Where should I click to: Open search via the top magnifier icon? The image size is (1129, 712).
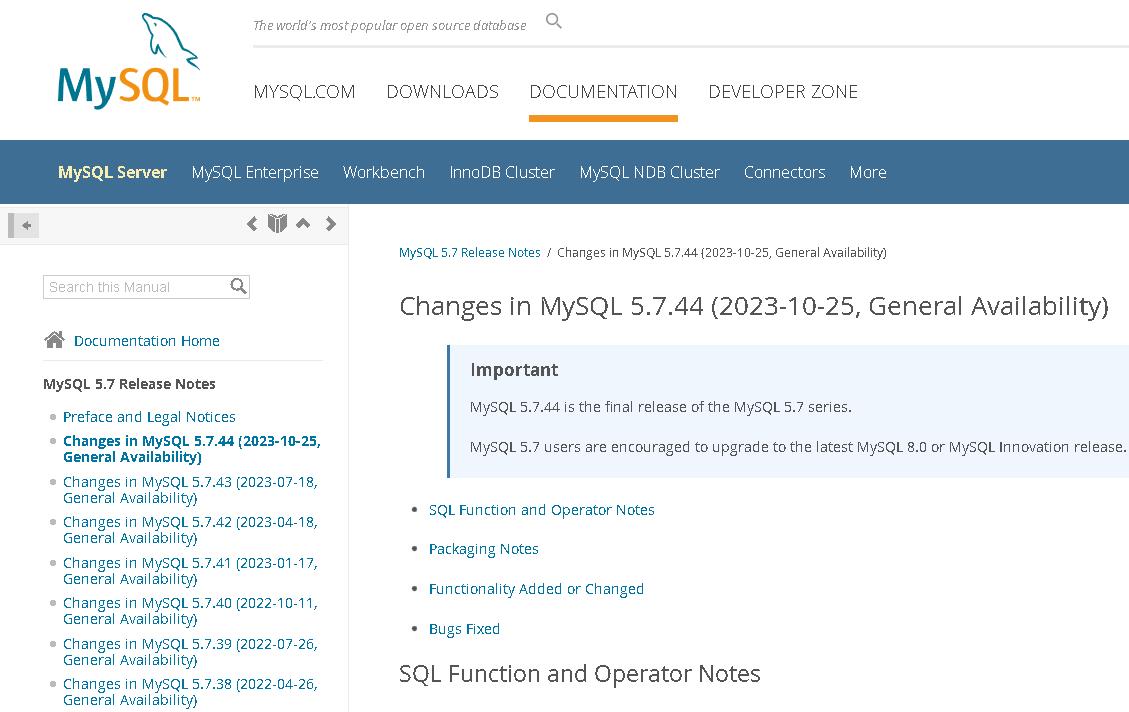point(553,20)
